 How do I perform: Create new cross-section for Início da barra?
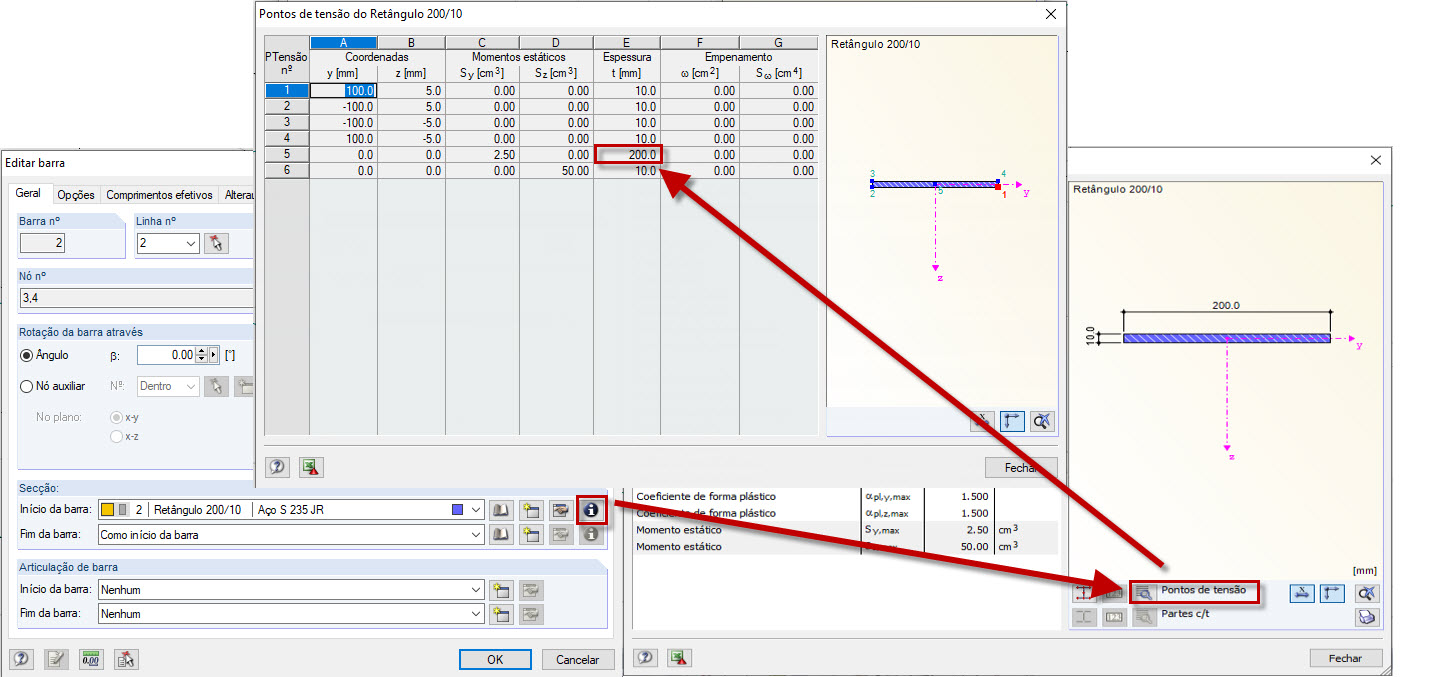(531, 510)
